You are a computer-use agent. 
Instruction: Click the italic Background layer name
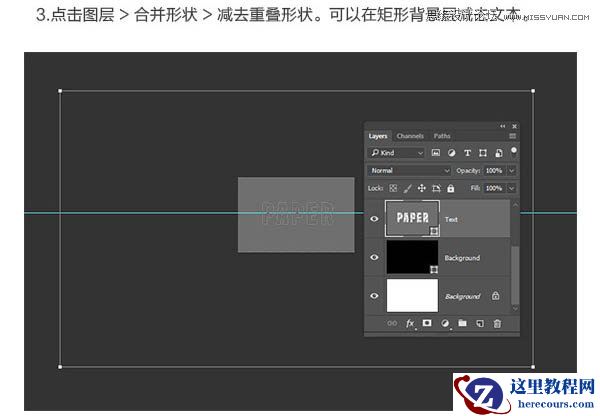pyautogui.click(x=463, y=297)
